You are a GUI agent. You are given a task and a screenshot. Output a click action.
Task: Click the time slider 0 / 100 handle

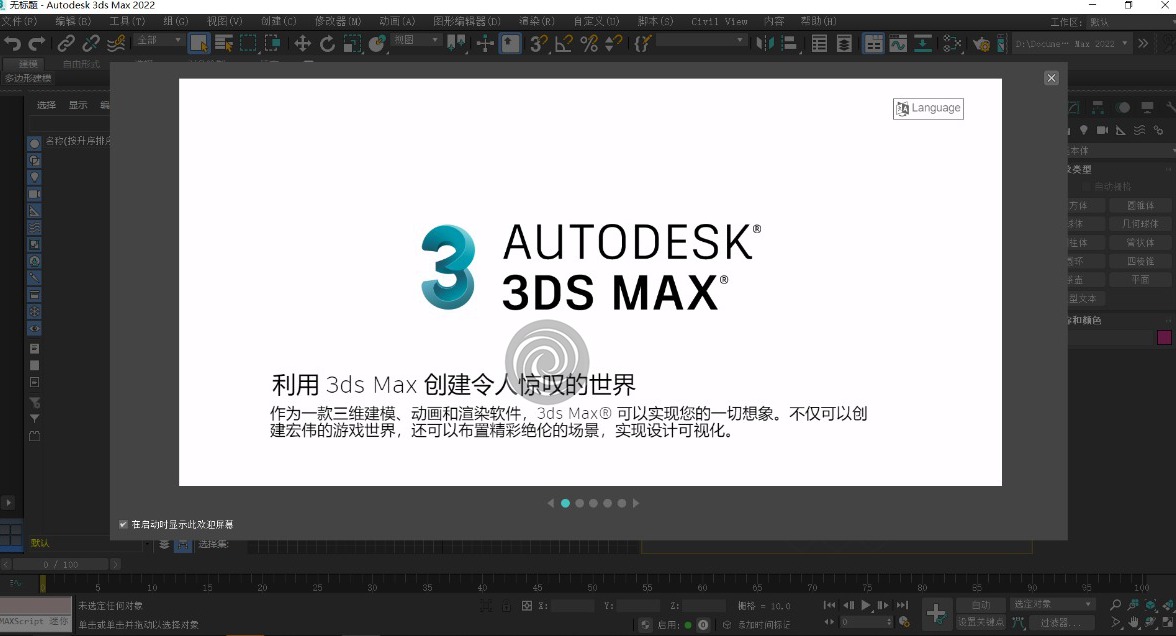(x=61, y=564)
